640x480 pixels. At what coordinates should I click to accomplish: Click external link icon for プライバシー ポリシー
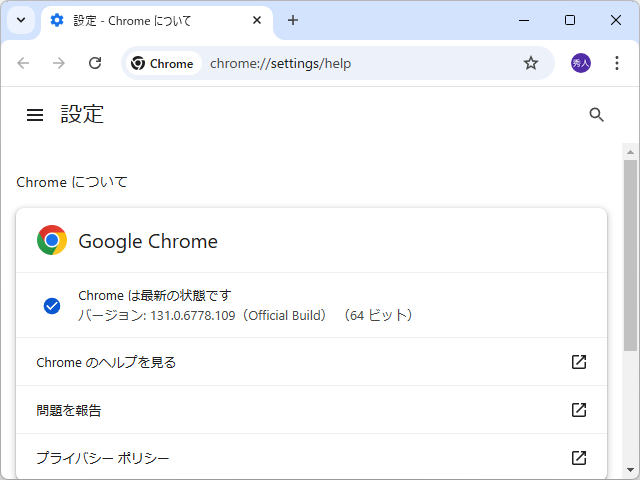579,458
